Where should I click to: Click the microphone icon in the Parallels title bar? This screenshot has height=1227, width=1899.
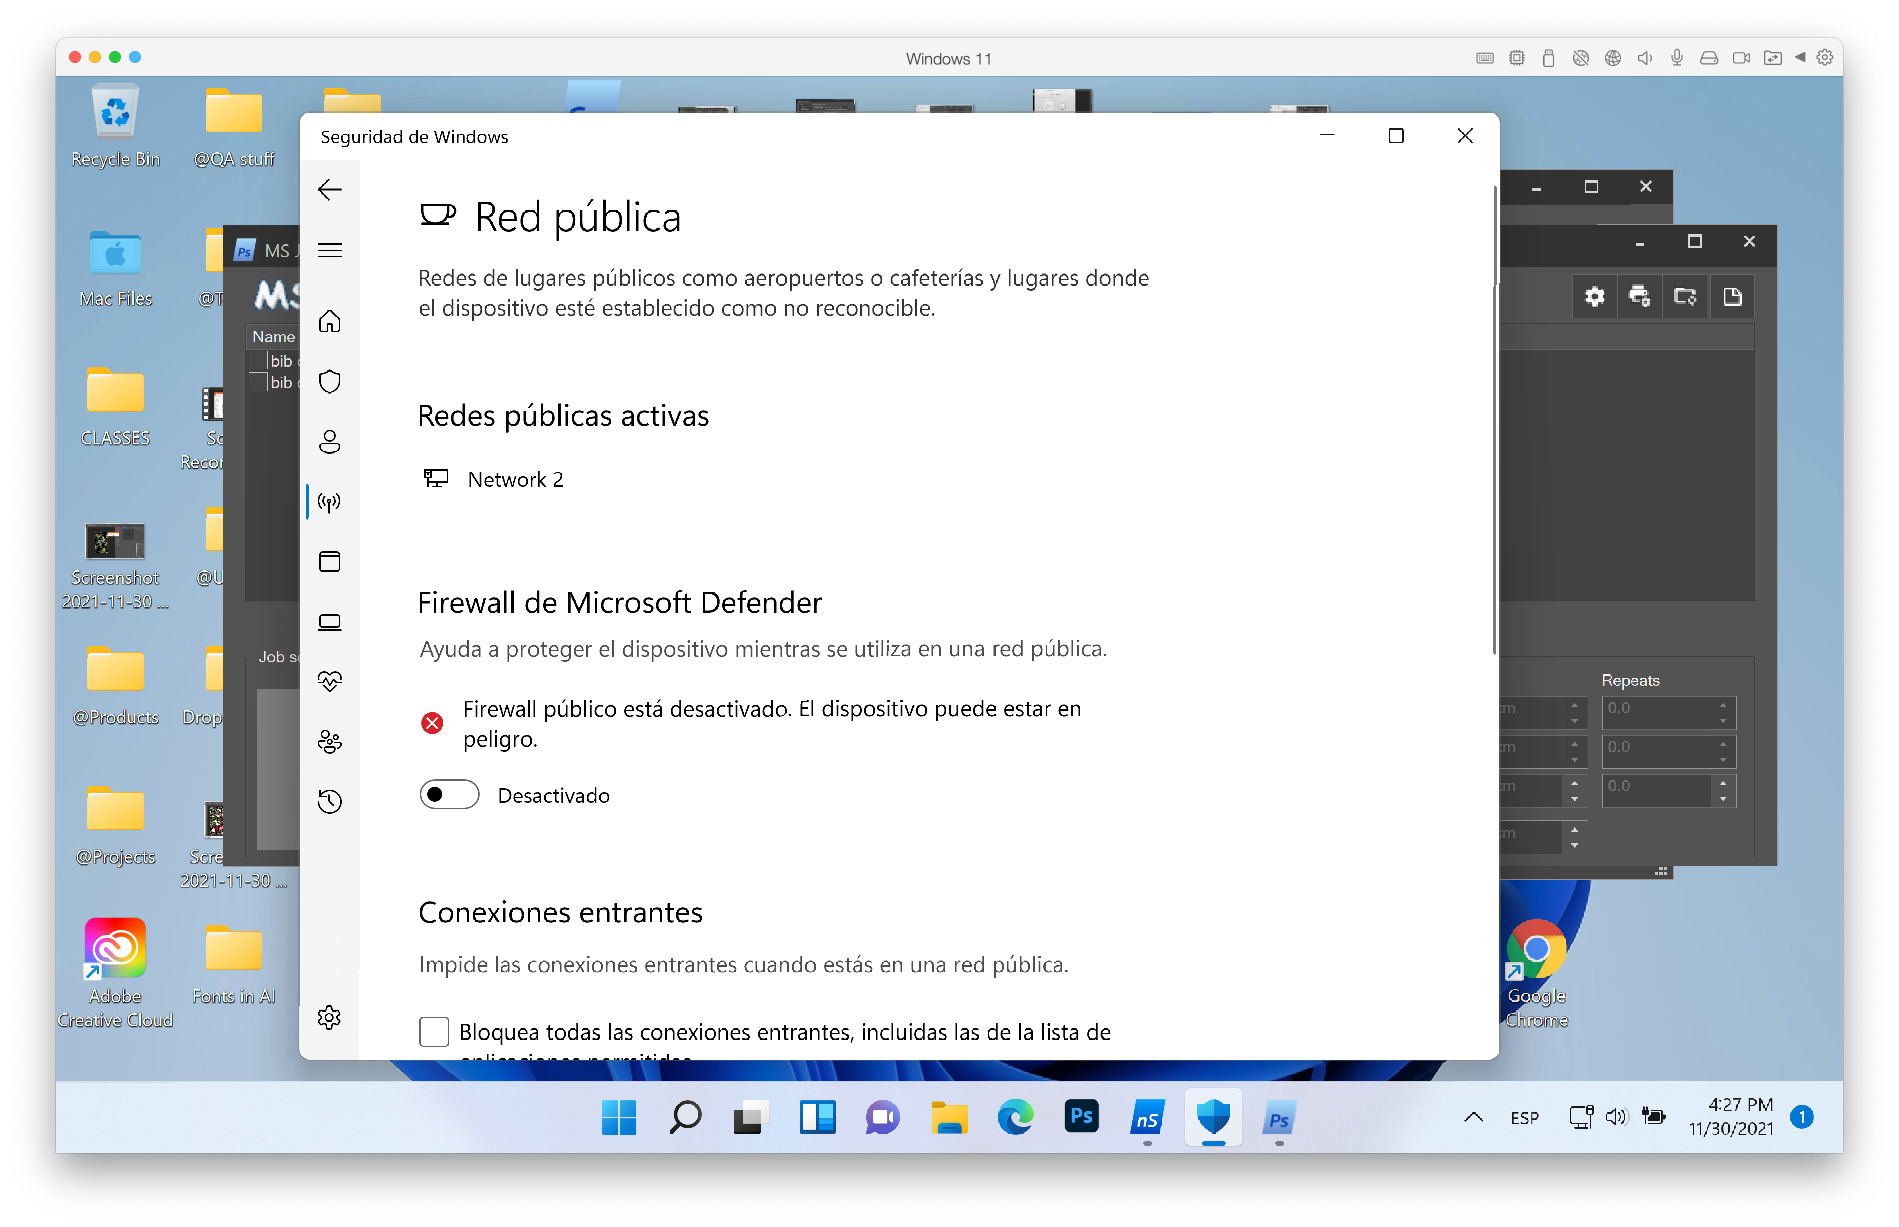1677,58
